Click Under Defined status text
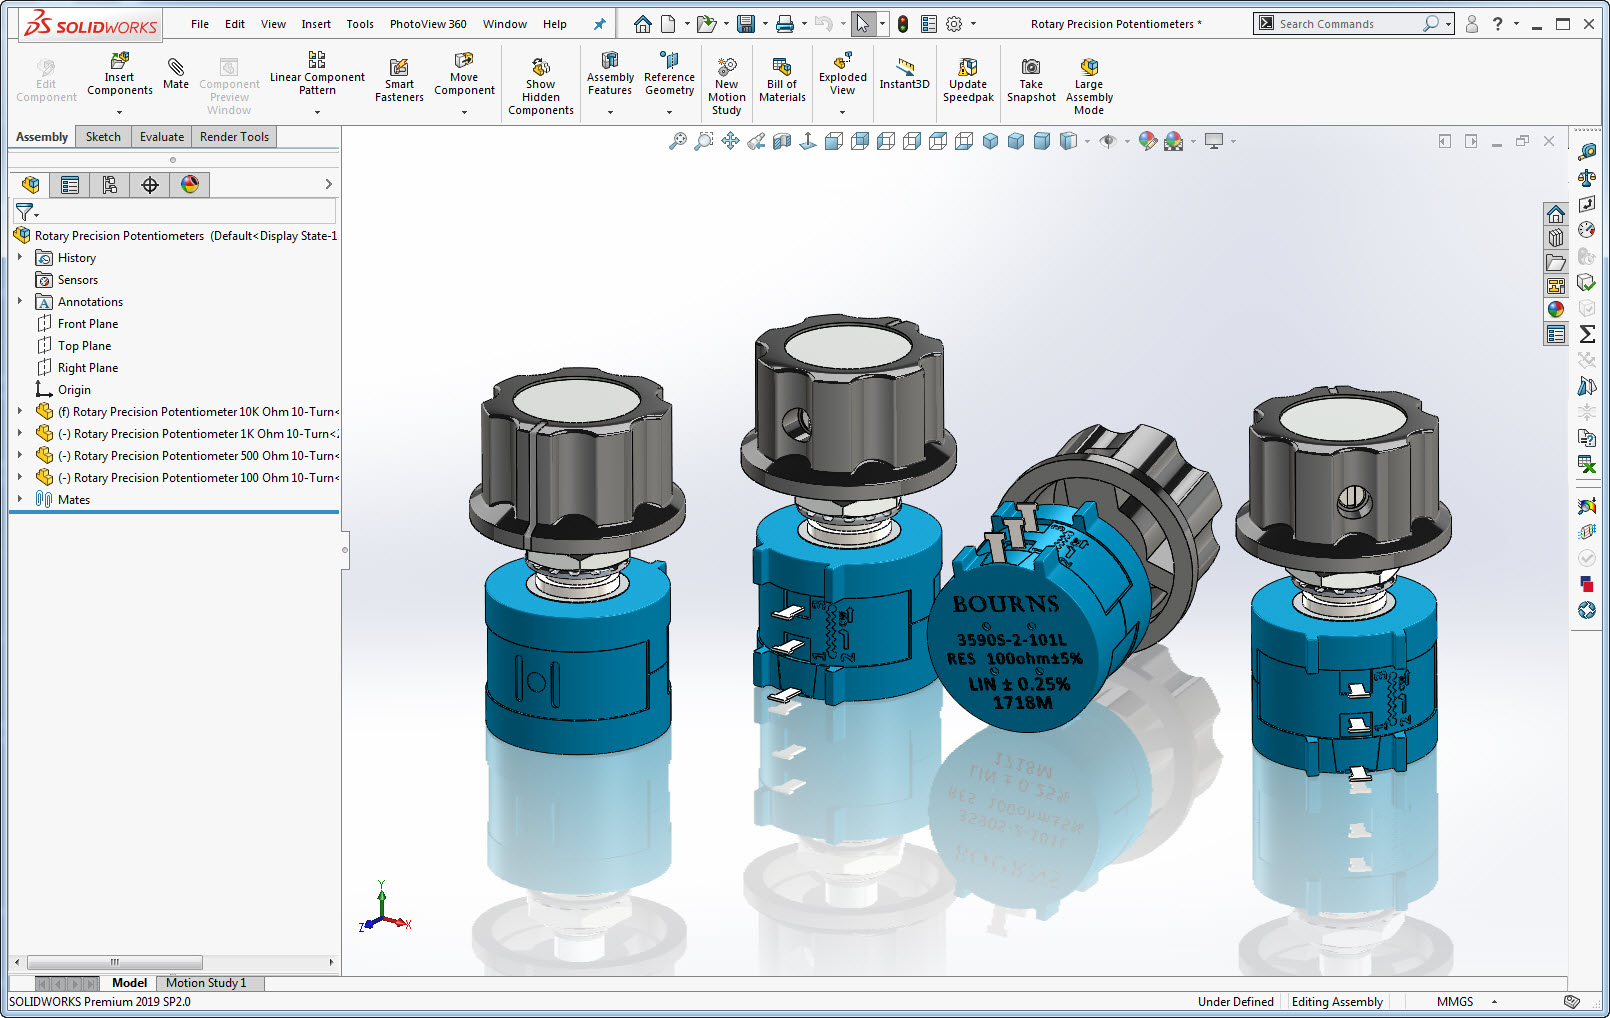Viewport: 1610px width, 1018px height. (x=1236, y=1002)
